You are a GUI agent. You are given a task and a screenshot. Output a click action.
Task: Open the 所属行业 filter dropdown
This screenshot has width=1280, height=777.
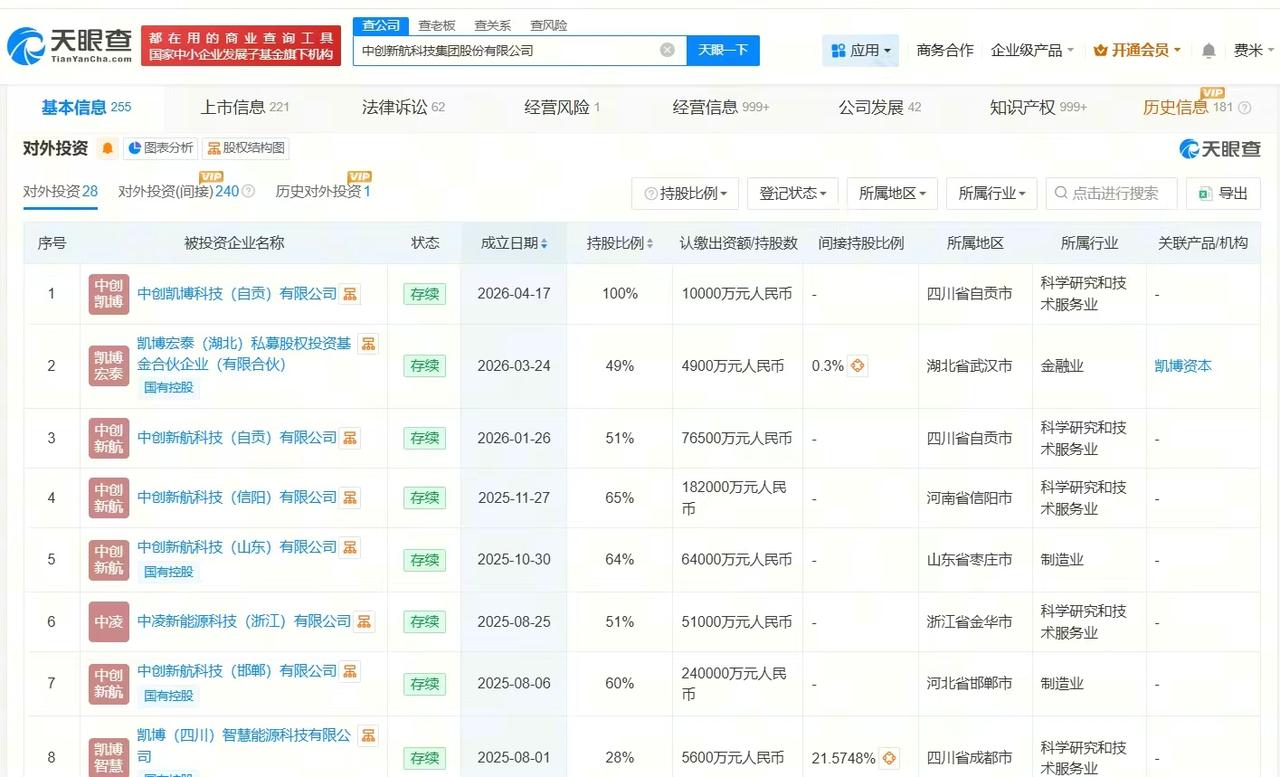[992, 193]
